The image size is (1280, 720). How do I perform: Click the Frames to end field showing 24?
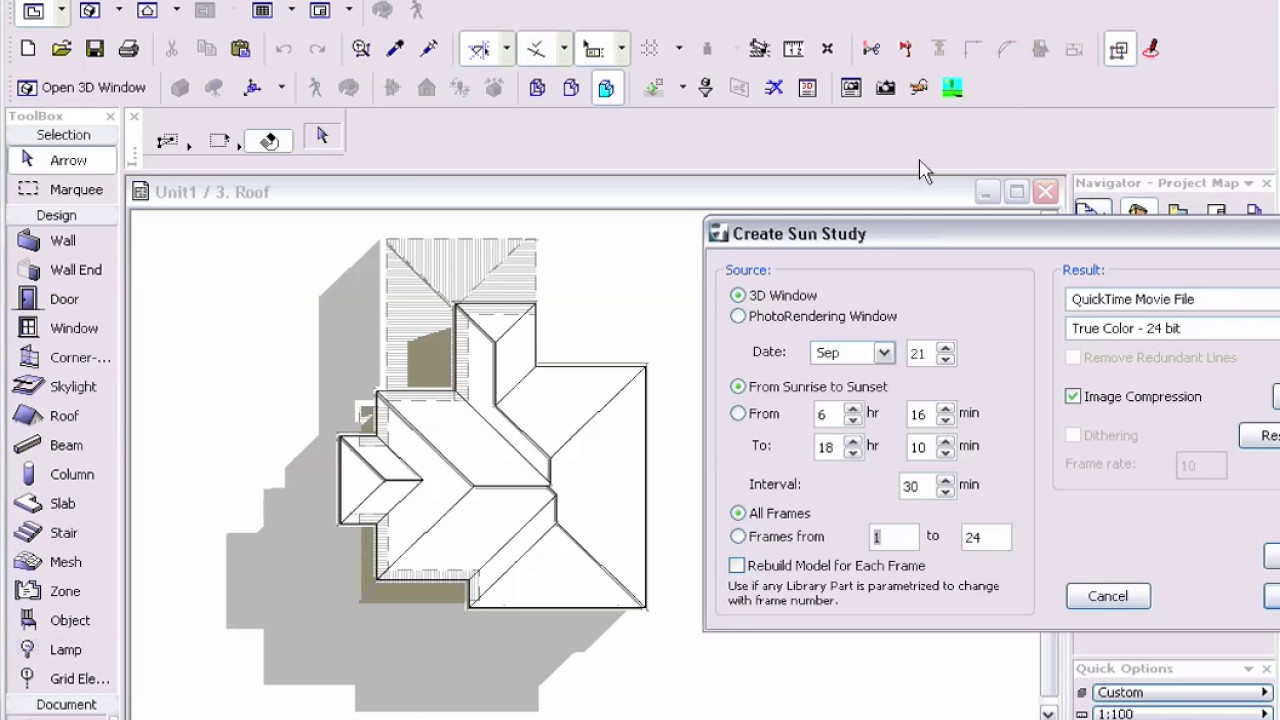(986, 537)
